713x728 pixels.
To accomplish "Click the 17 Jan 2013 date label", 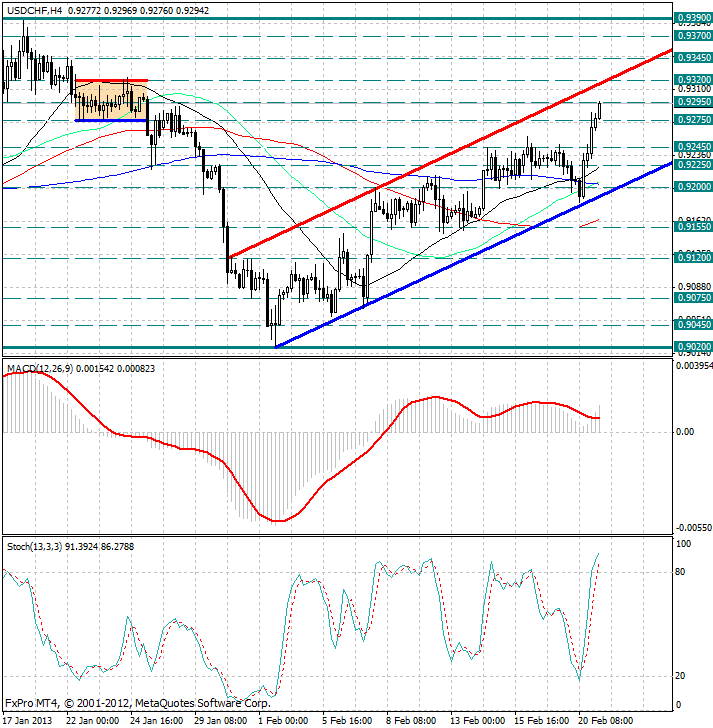I will (x=28, y=721).
